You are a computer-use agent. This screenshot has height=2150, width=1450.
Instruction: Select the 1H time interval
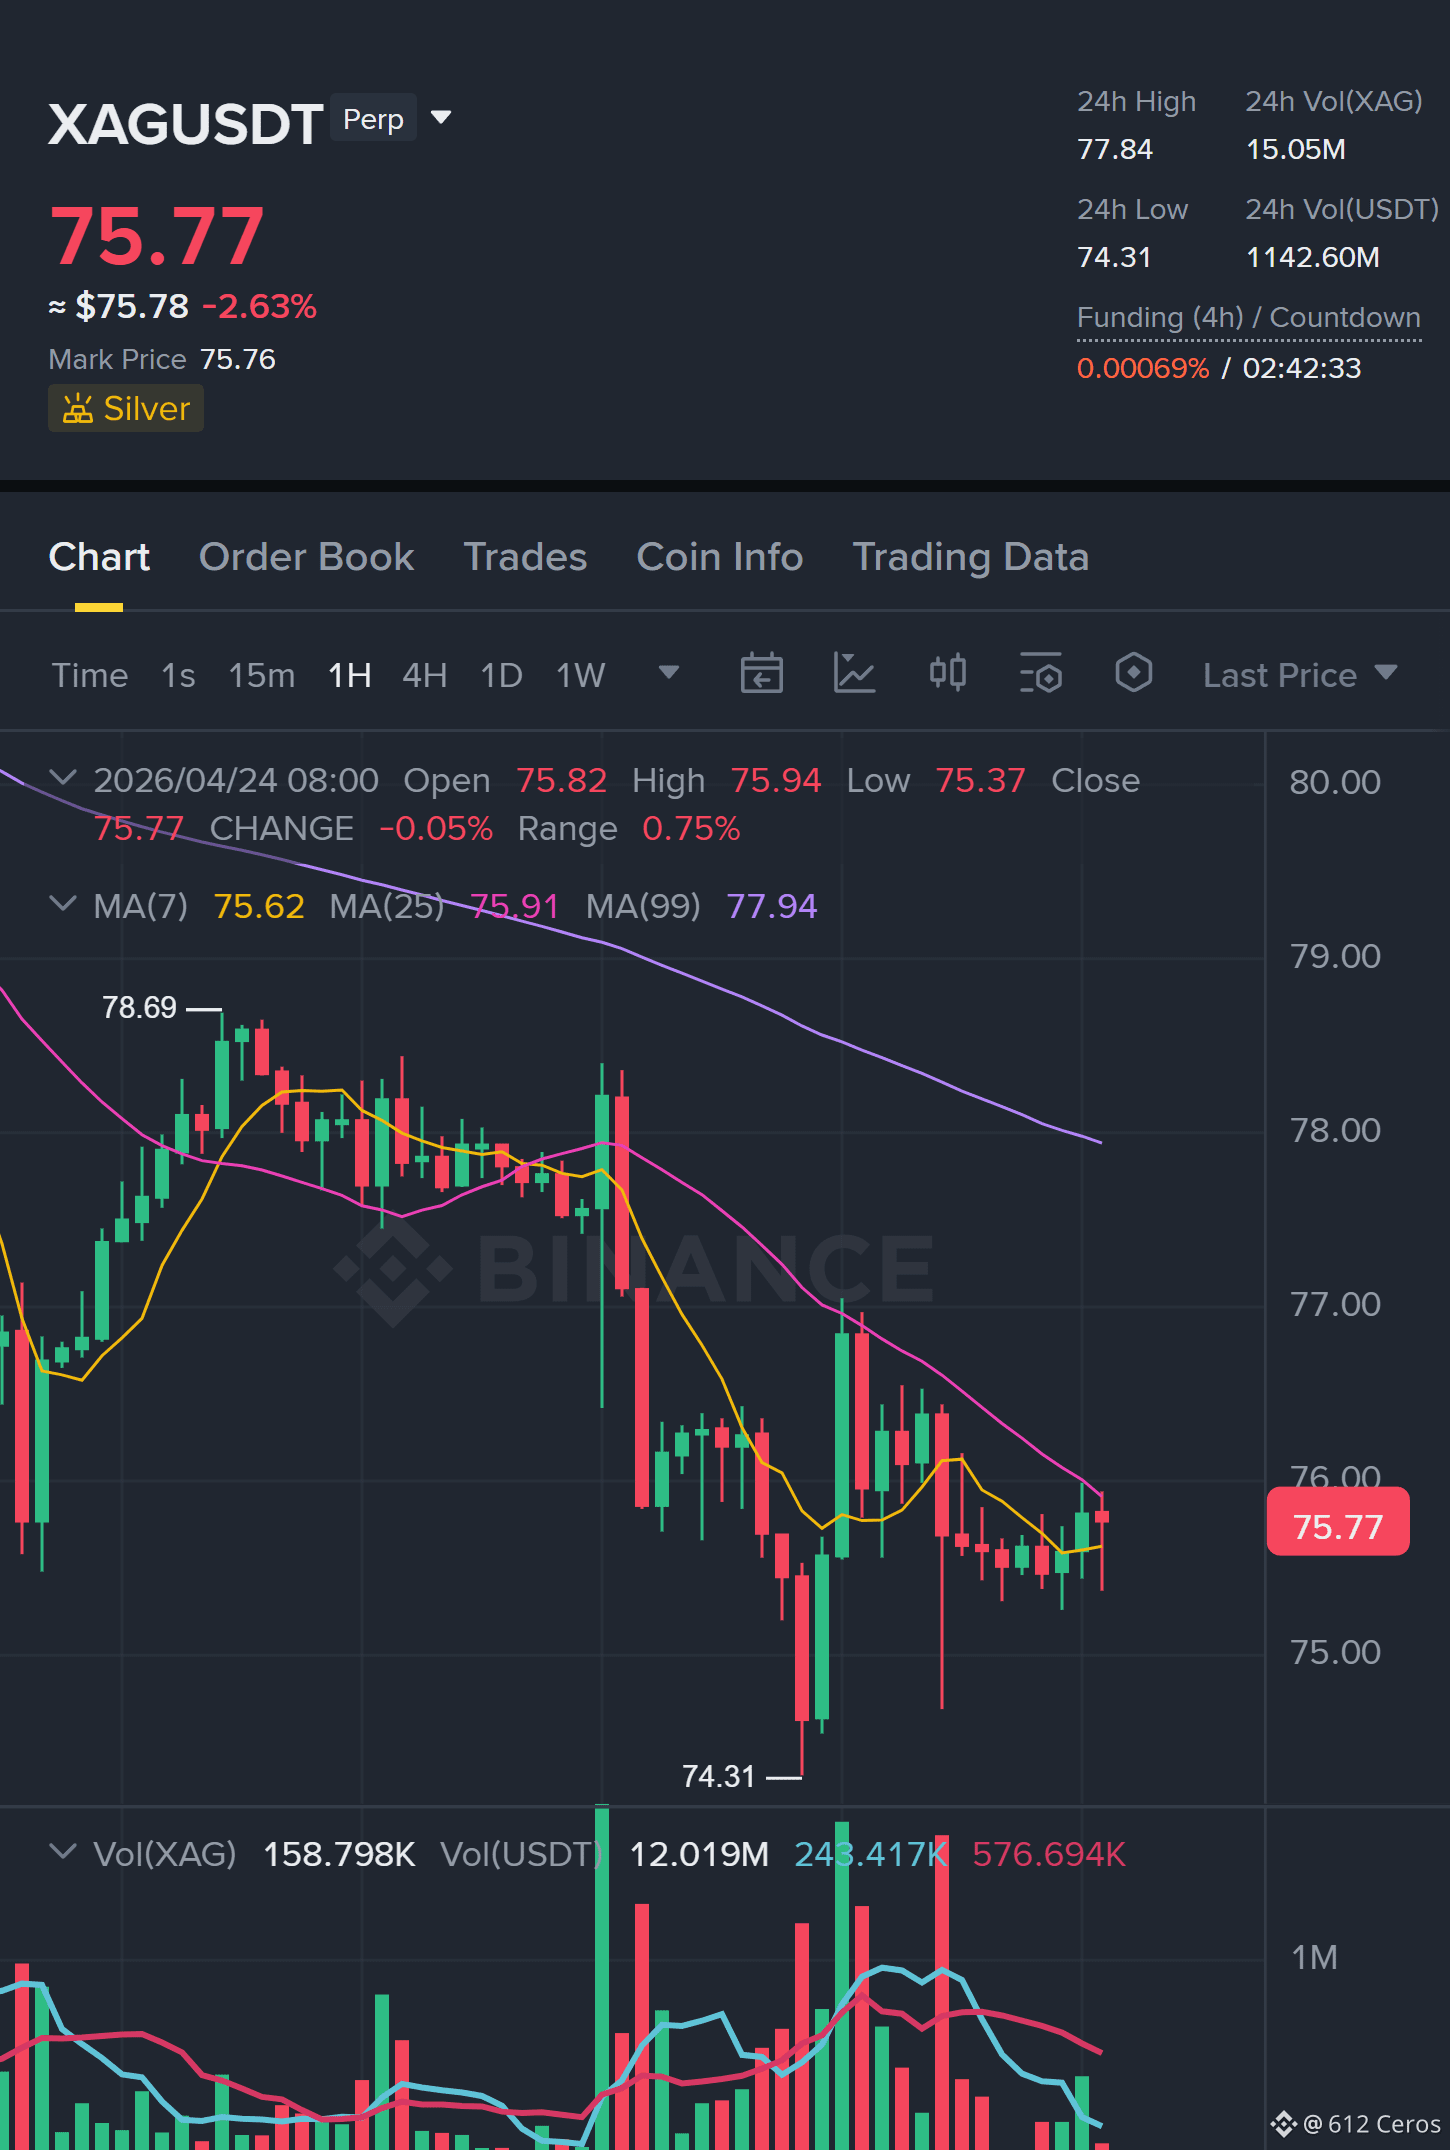[x=350, y=676]
